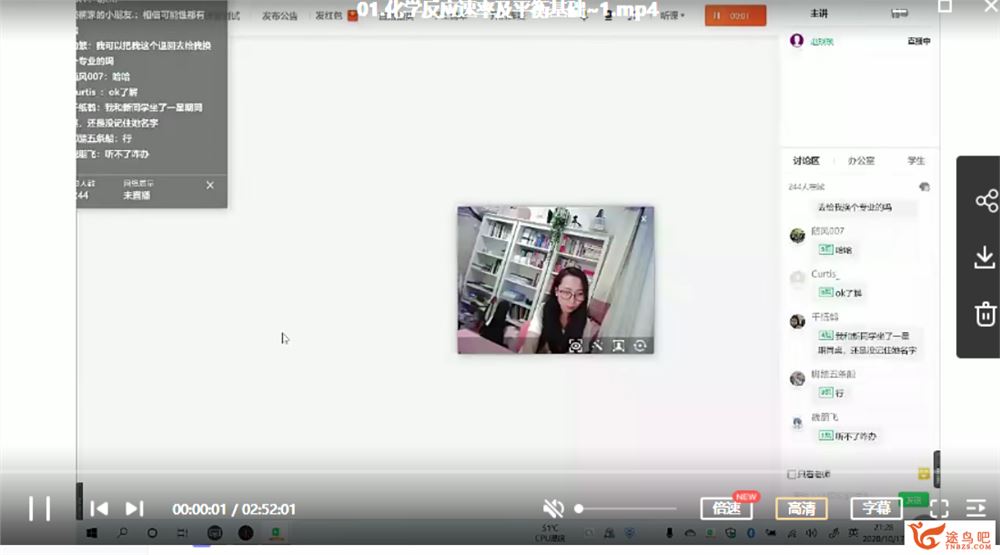This screenshot has width=1000, height=555.
Task: Click the green app icon on the taskbar
Action: pos(276,533)
